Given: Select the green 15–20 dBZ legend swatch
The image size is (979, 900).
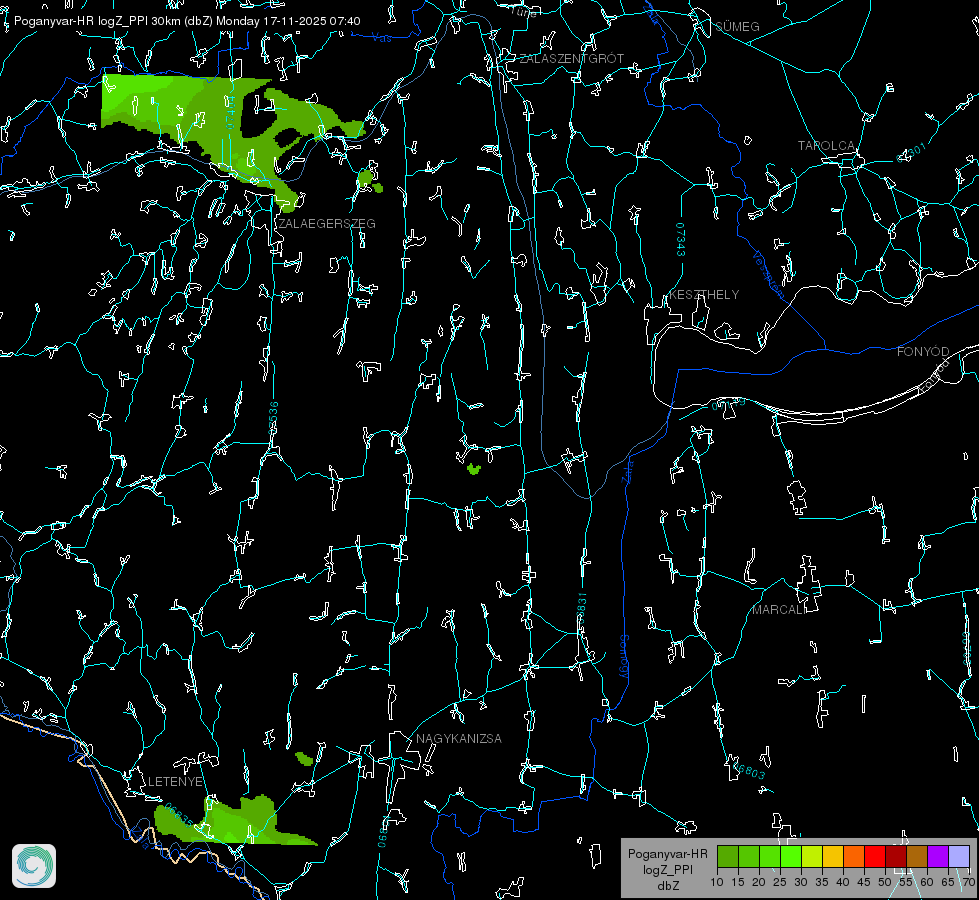Looking at the screenshot, I should click(x=749, y=856).
